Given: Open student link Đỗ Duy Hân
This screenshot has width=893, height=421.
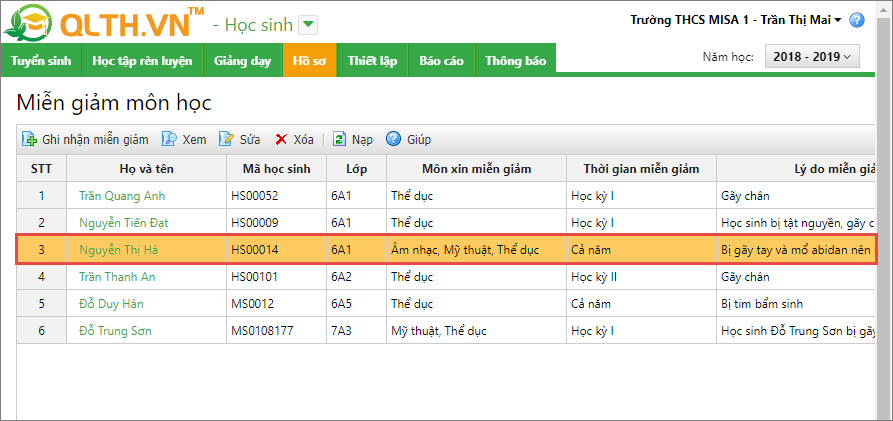Looking at the screenshot, I should [111, 304].
